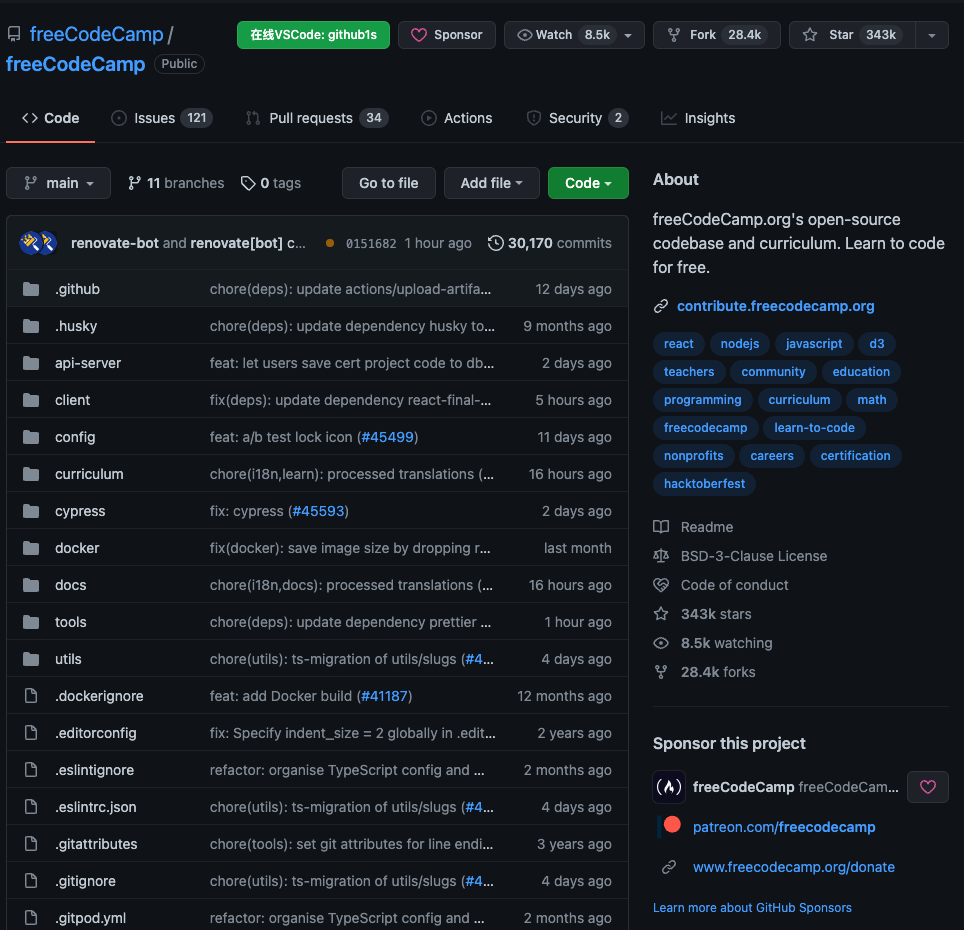Click the .github folder icon

point(31,289)
